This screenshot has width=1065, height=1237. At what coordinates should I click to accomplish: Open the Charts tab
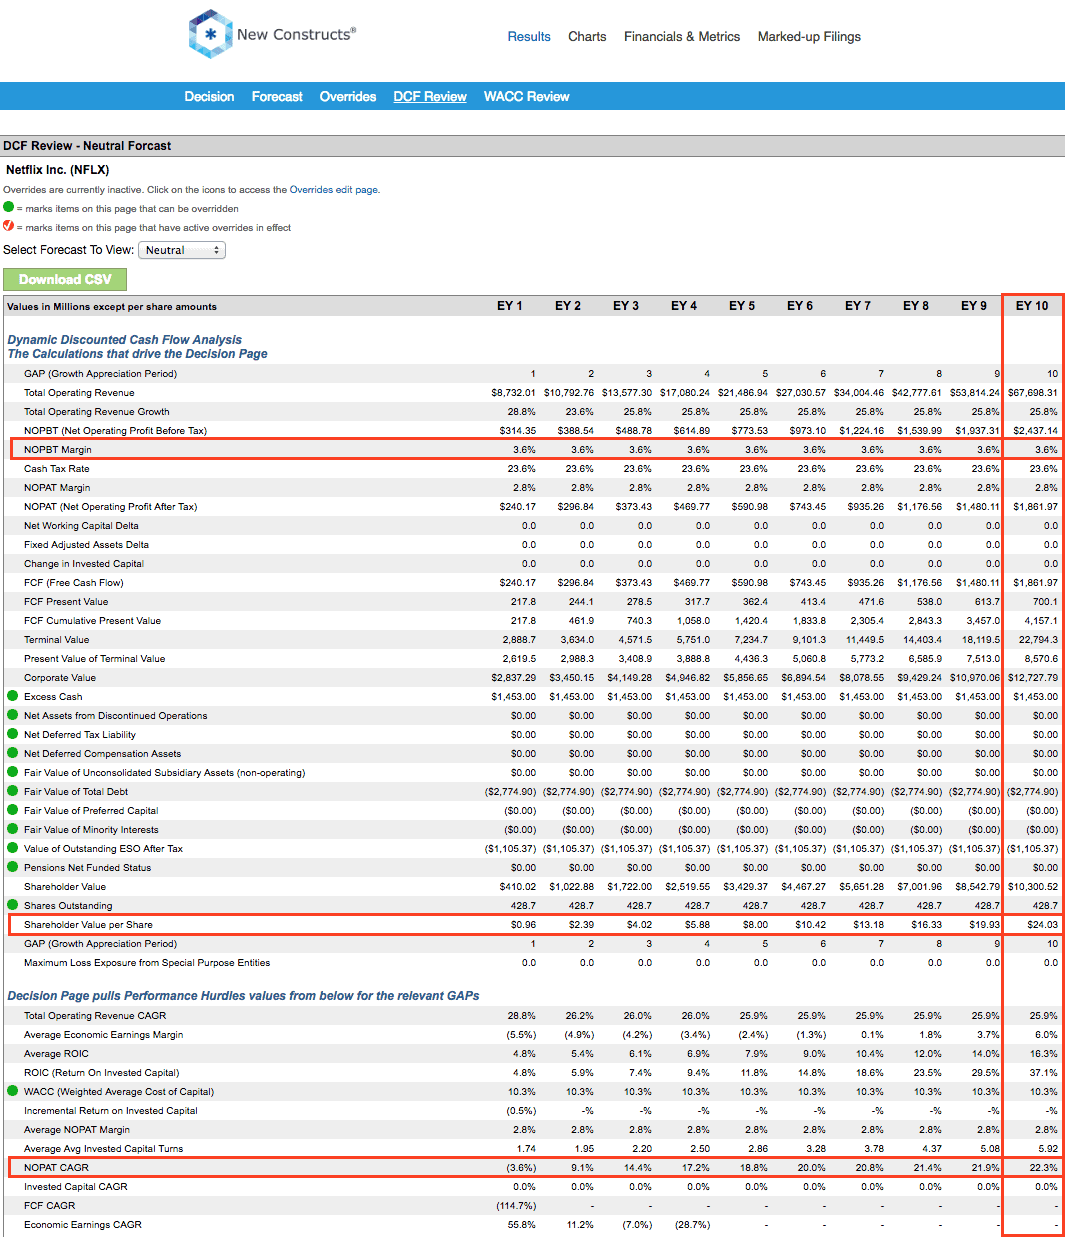click(587, 37)
